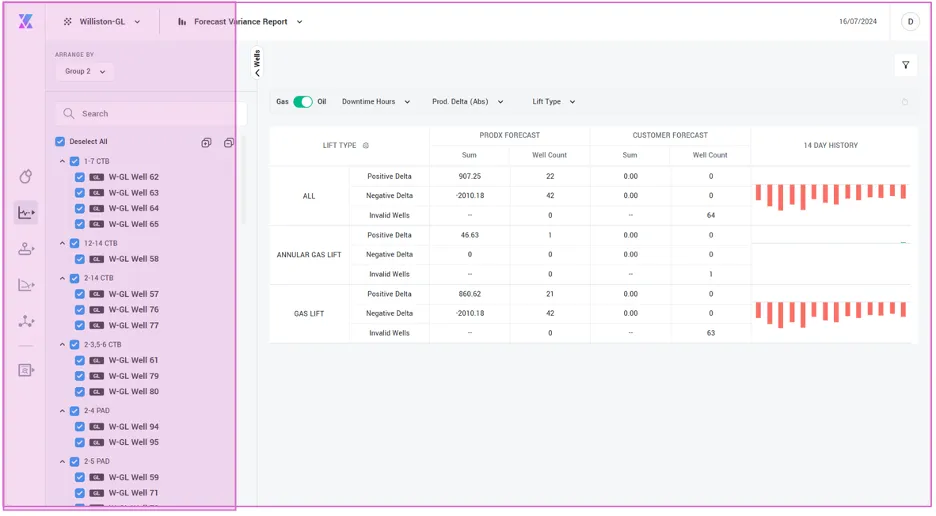The width and height of the screenshot is (936, 516).
Task: Uncheck the Deselect All checkbox
Action: pyautogui.click(x=60, y=142)
